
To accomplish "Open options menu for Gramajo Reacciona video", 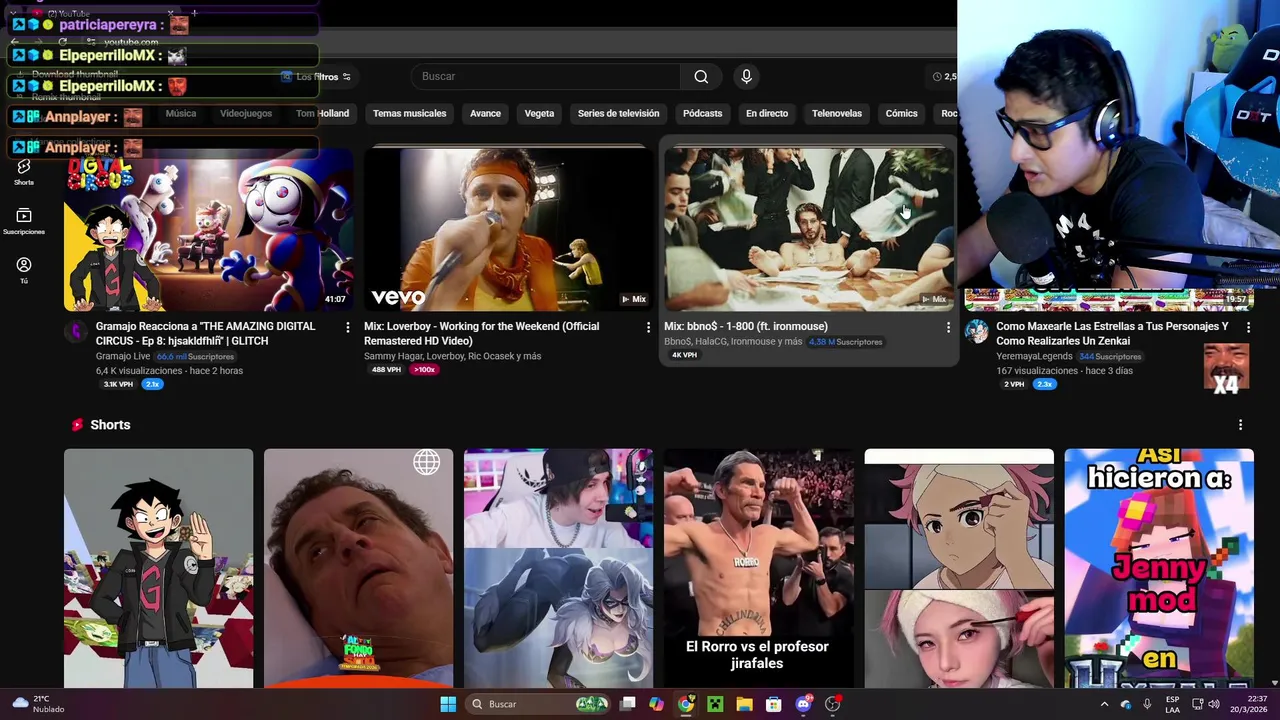I will (x=348, y=327).
